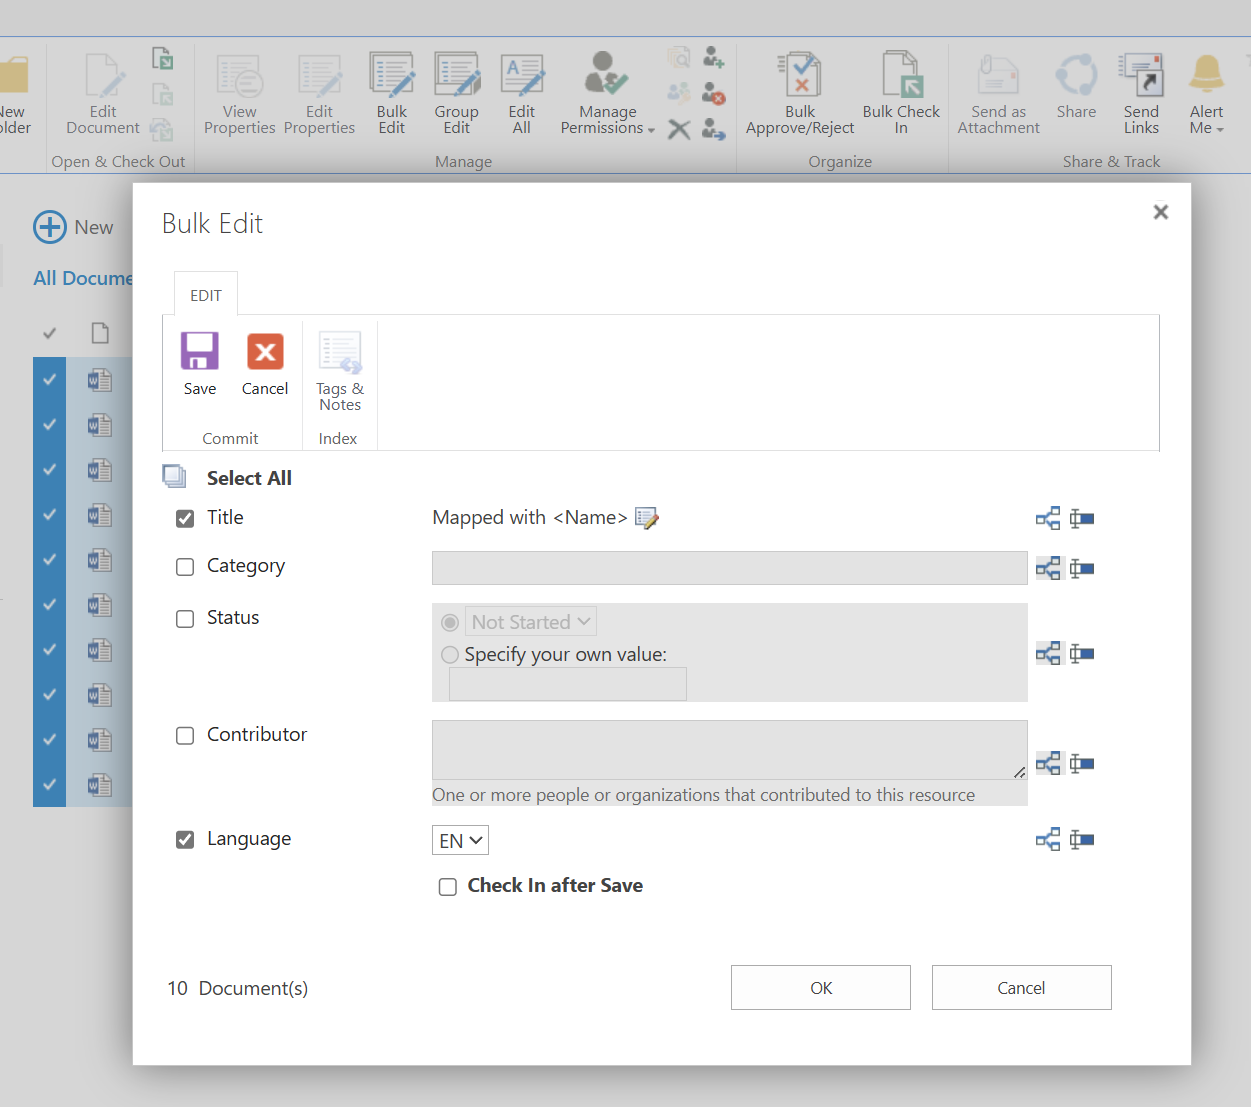Image resolution: width=1251 pixels, height=1107 pixels.
Task: Switch to the EDIT tab
Action: (x=206, y=295)
